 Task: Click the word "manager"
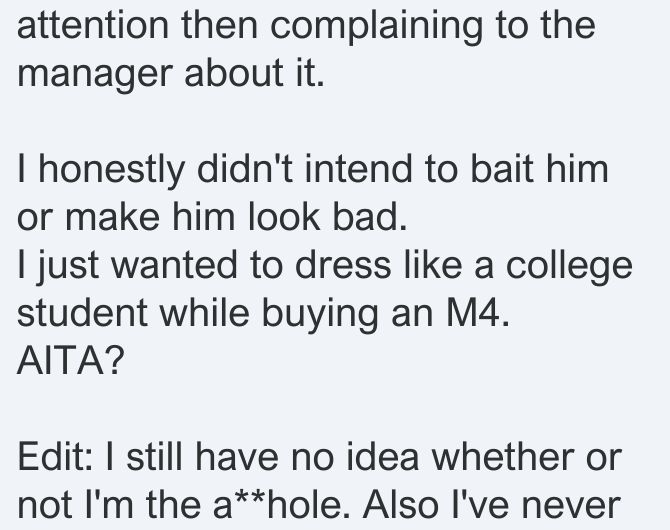pos(95,76)
